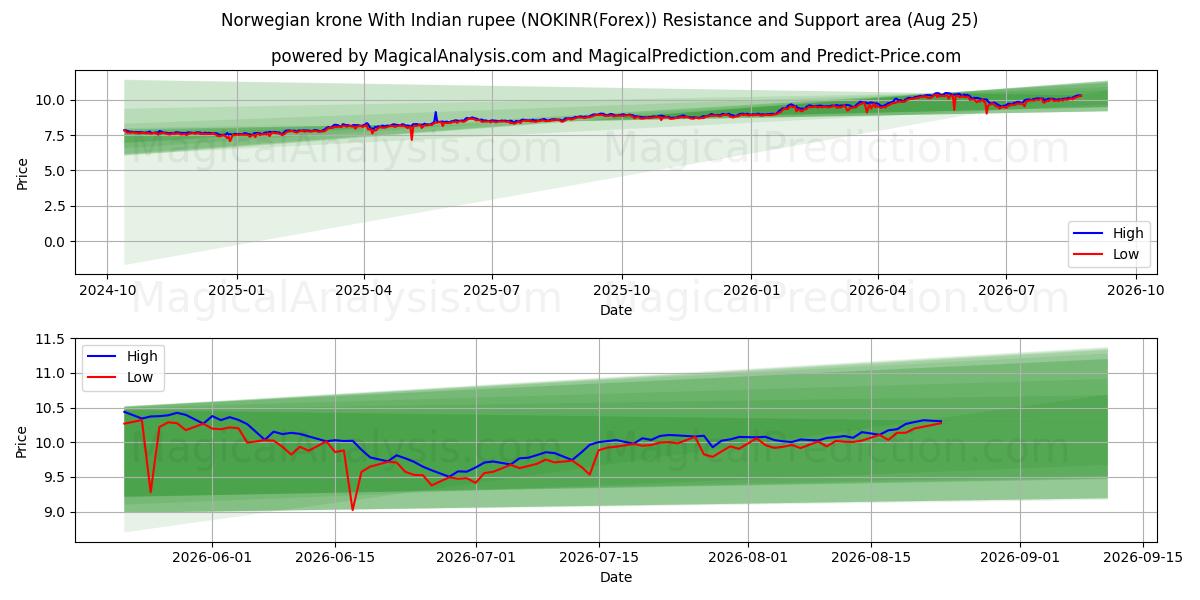Screen dimensions: 1200x600
Task: Click 'High' in the bottom chart legend
Action: [x=143, y=356]
